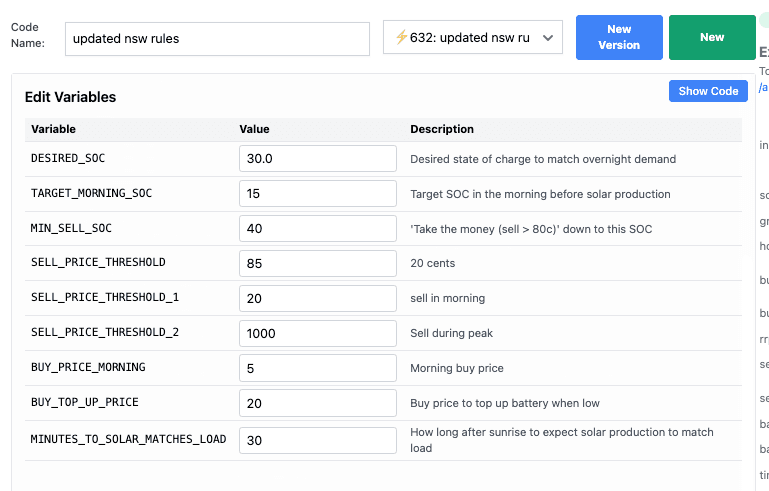Click the green New button
The width and height of the screenshot is (769, 491).
pyautogui.click(x=712, y=37)
